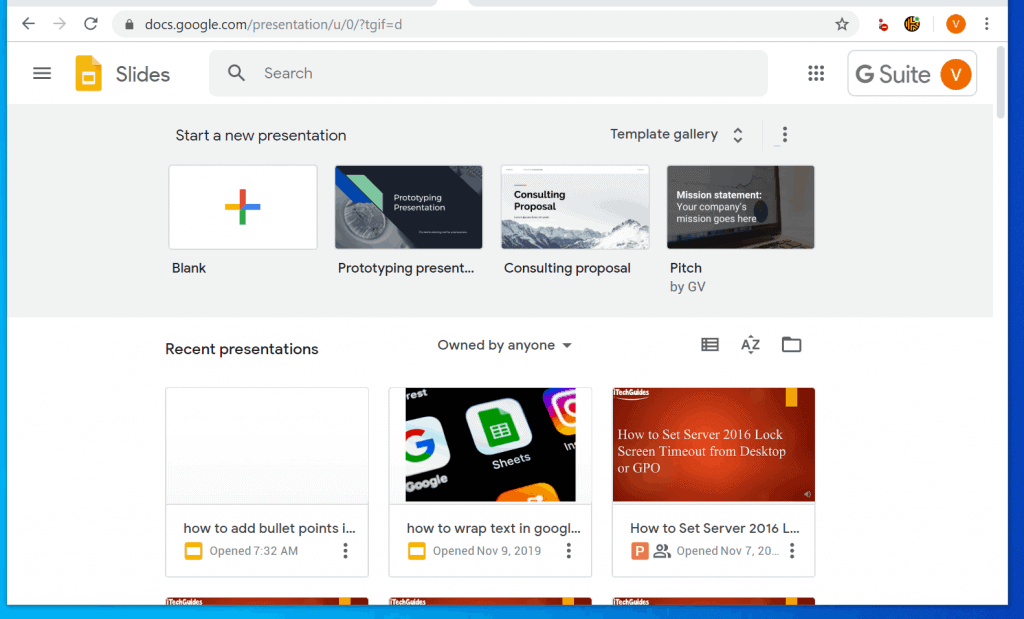Click the 'Consulting proposal' label
This screenshot has height=619, width=1024.
(567, 268)
